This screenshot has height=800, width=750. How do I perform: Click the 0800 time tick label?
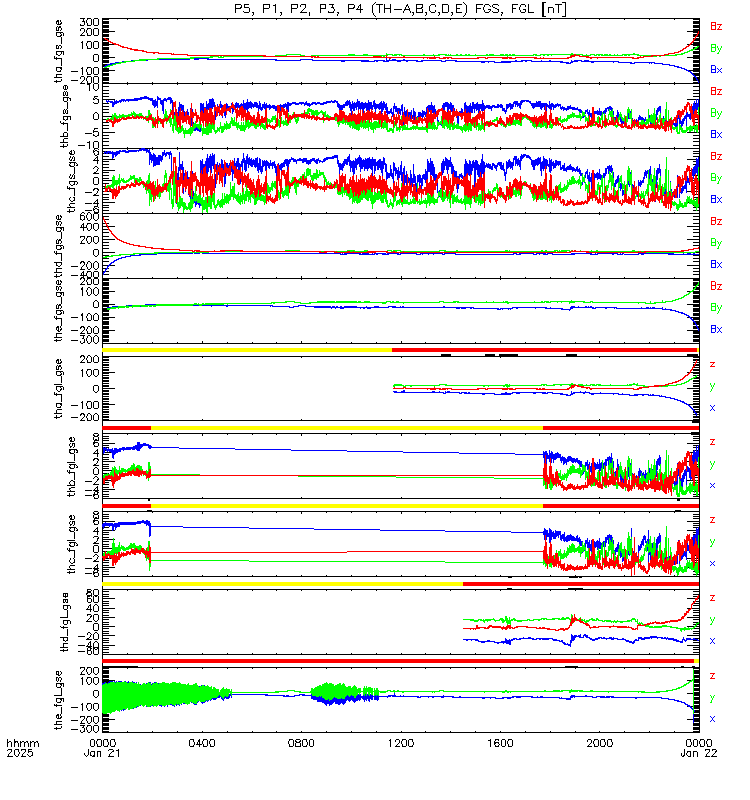point(301,743)
